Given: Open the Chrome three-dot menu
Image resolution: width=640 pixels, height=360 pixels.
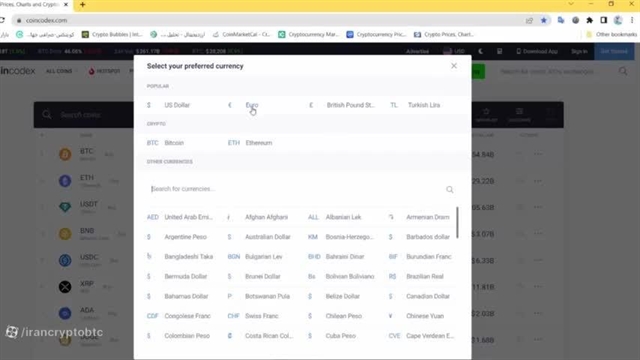Looking at the screenshot, I should pyautogui.click(x=632, y=20).
